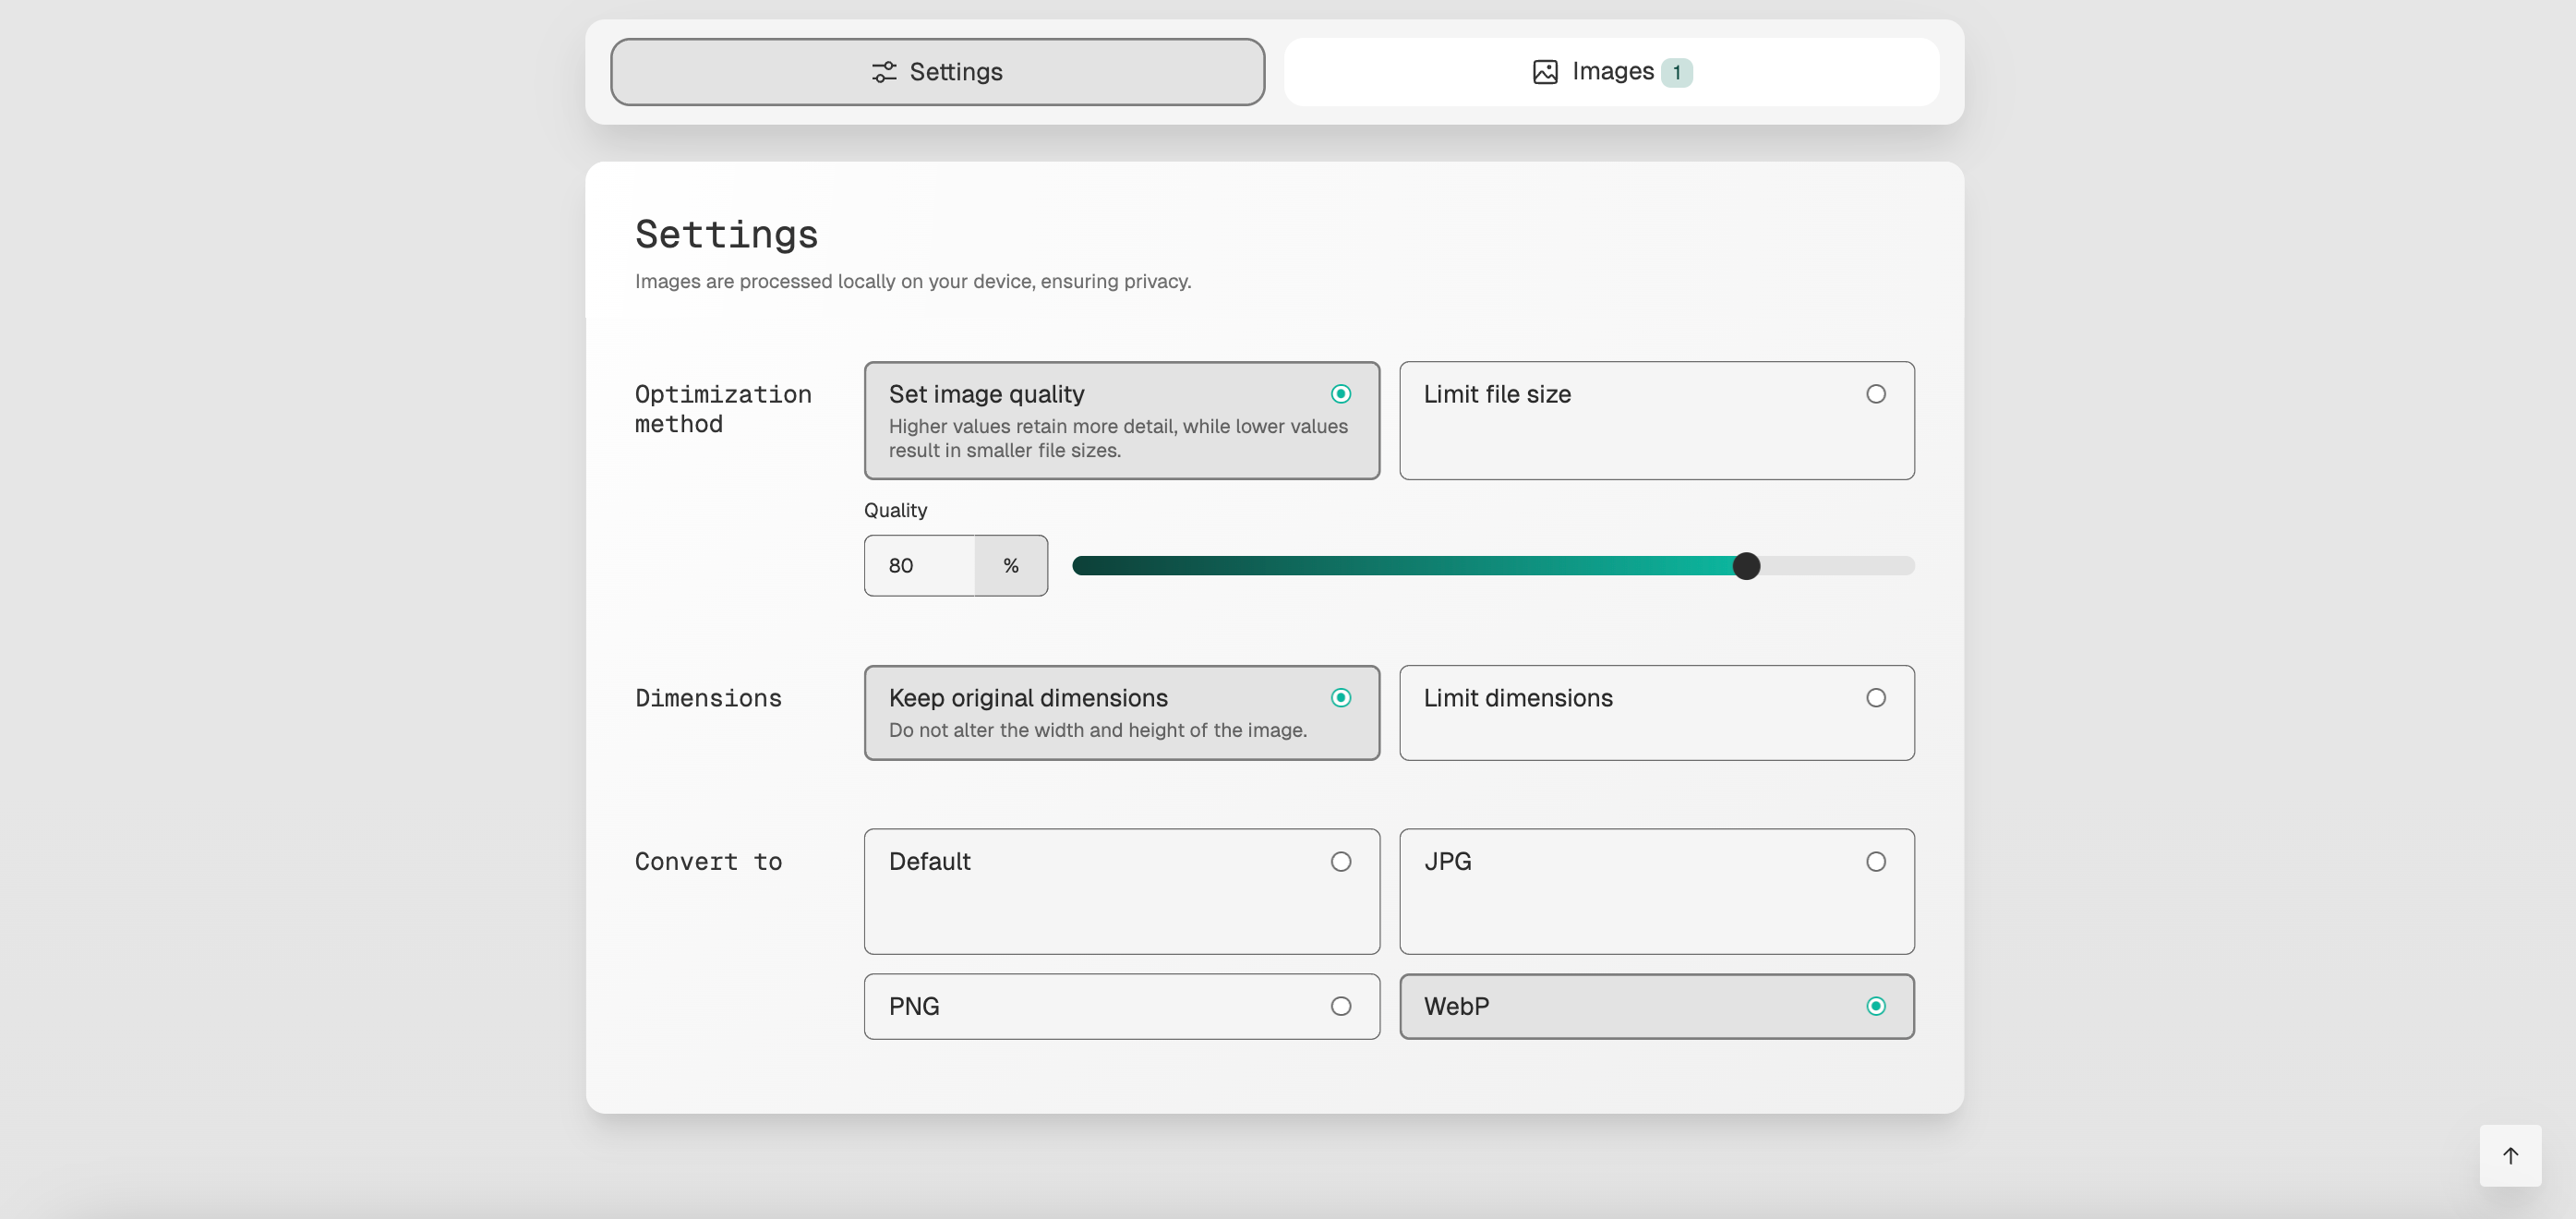Click the radio circle in the PNG card

coord(1340,1006)
